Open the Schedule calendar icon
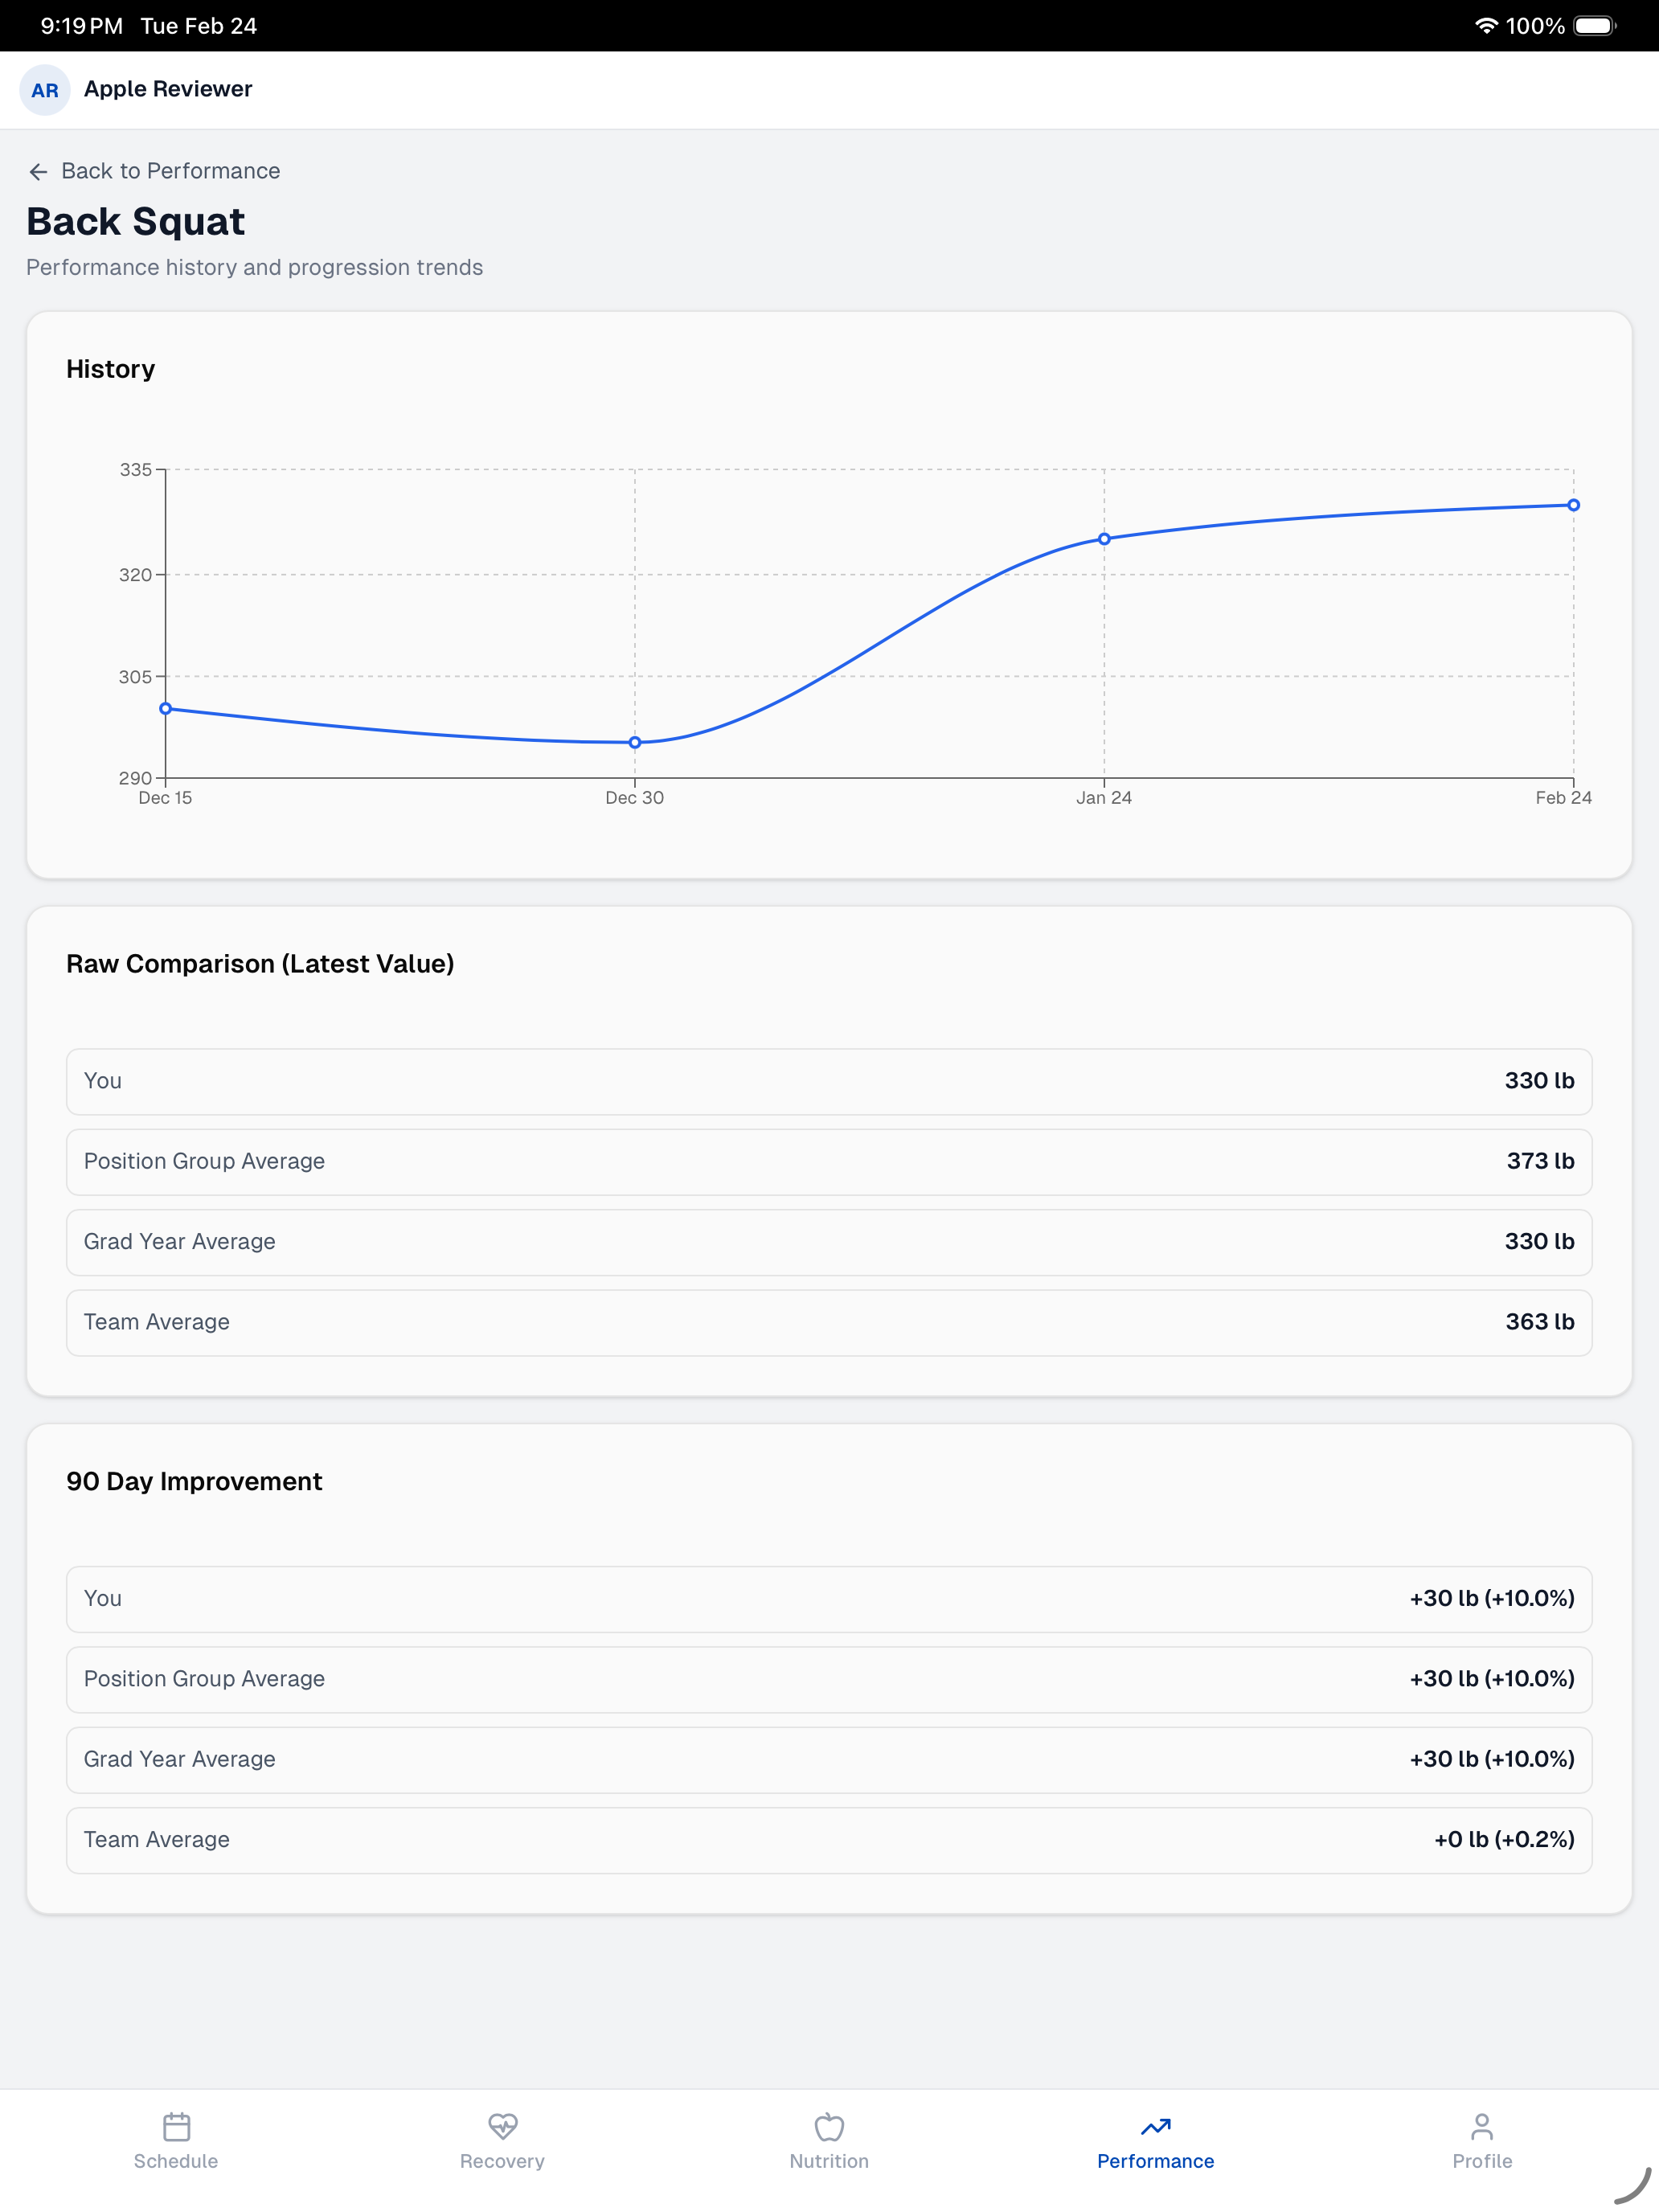 pyautogui.click(x=176, y=2126)
